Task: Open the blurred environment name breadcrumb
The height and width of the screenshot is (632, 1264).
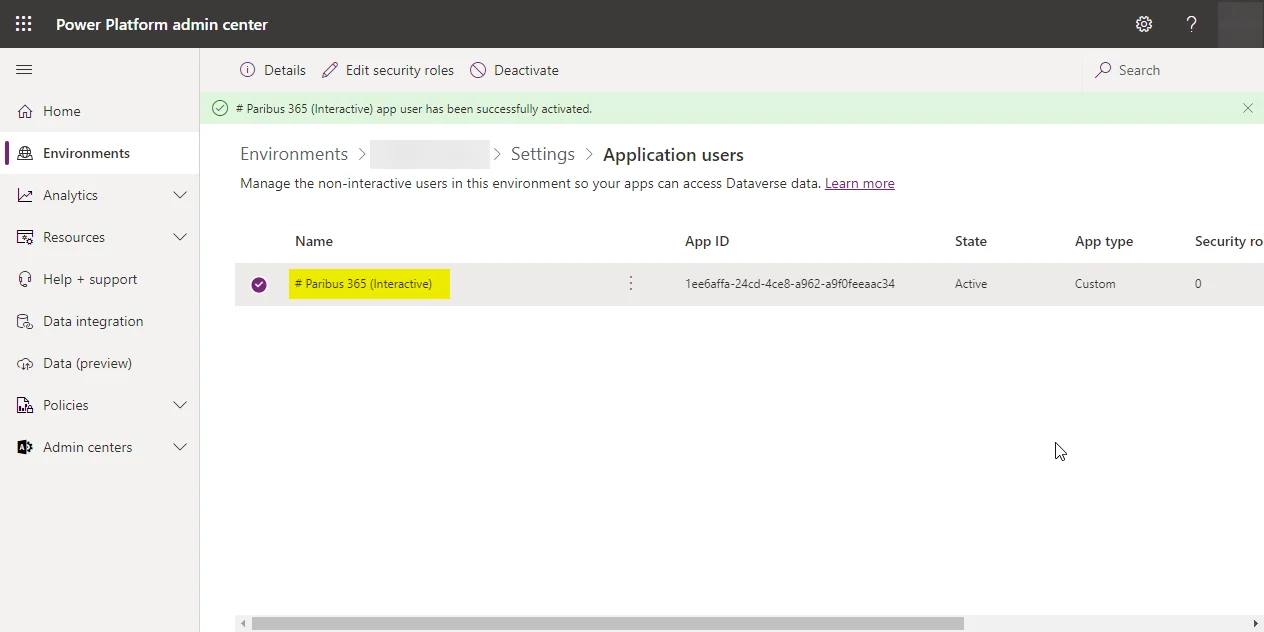Action: pos(430,154)
